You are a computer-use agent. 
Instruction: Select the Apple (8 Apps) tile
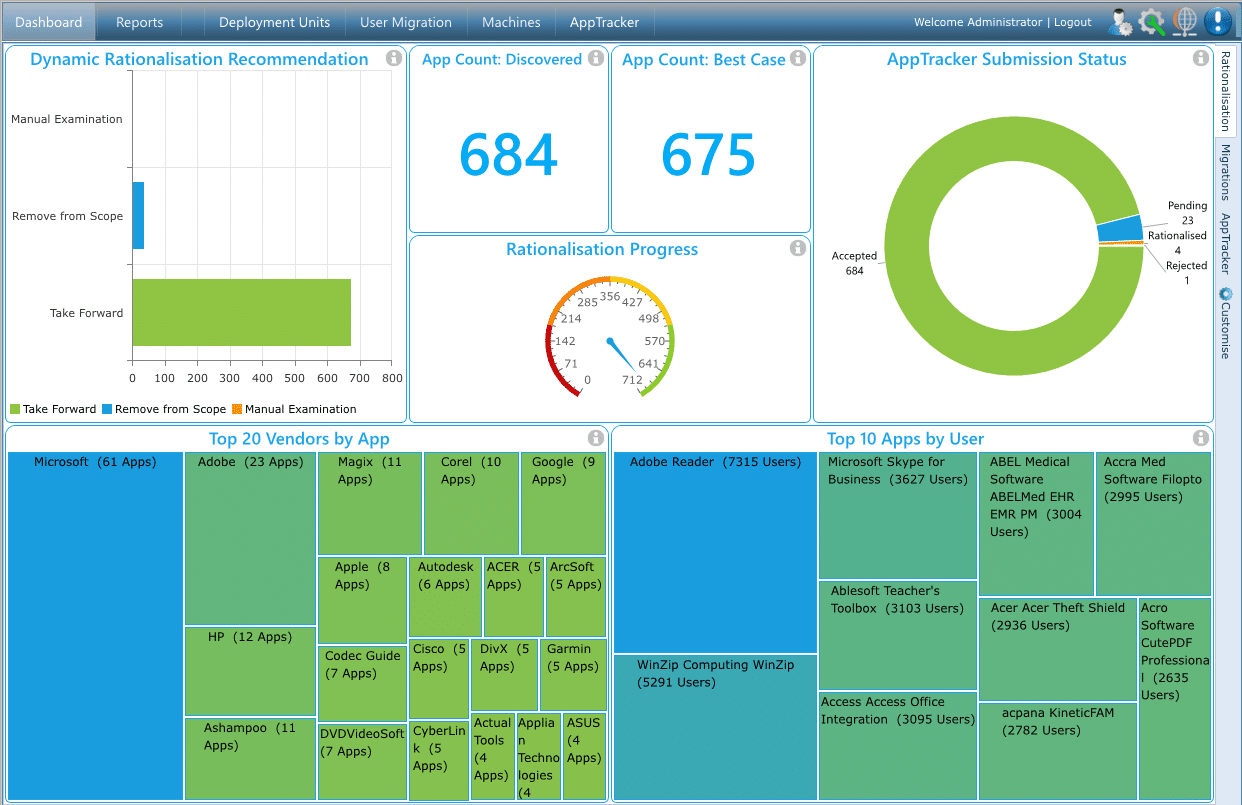coord(362,600)
